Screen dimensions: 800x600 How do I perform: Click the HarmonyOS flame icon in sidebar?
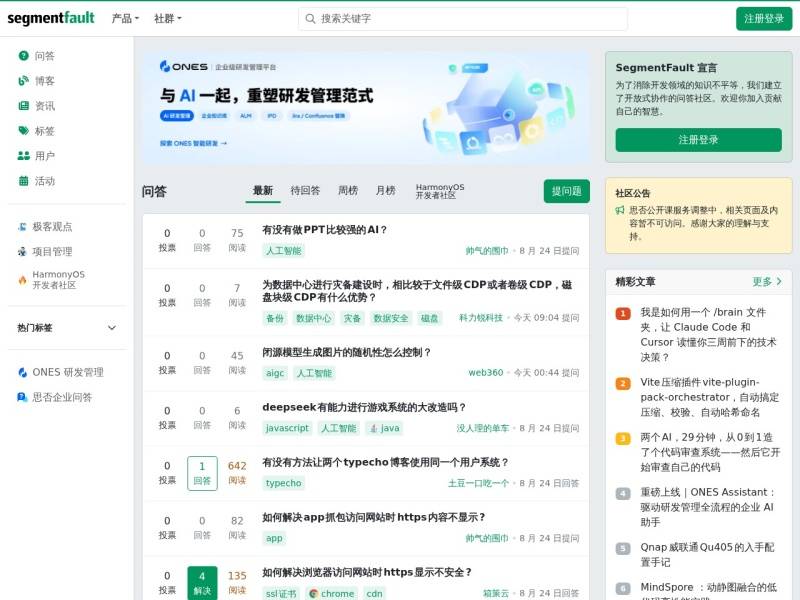(x=22, y=280)
